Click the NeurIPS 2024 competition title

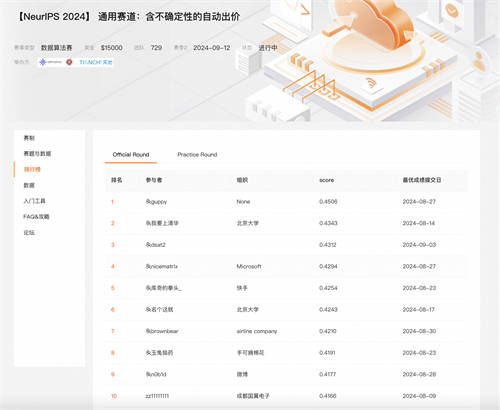coord(128,16)
